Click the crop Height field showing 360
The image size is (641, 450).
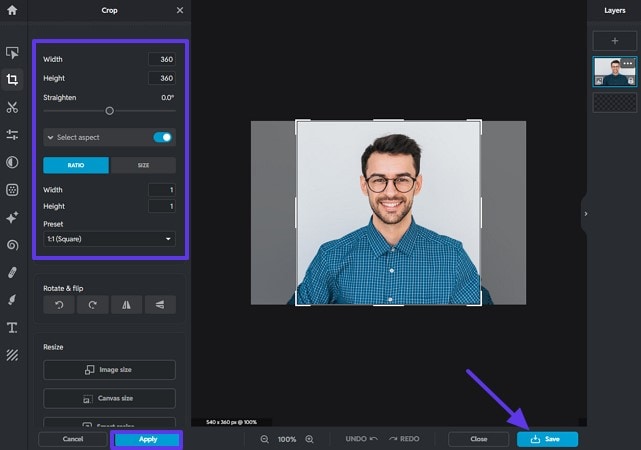coord(162,78)
